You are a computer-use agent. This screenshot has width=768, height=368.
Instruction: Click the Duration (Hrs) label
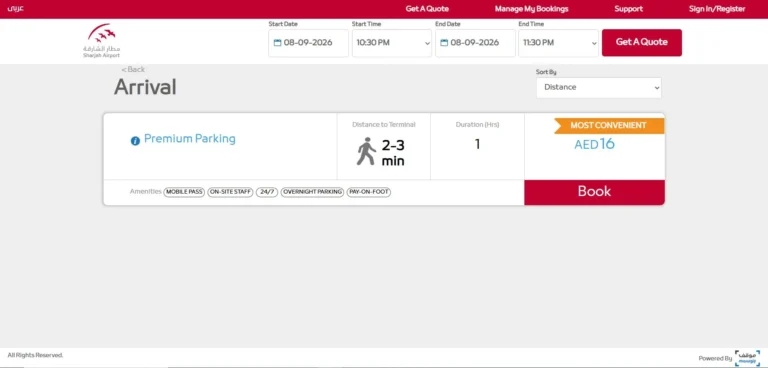click(x=478, y=124)
